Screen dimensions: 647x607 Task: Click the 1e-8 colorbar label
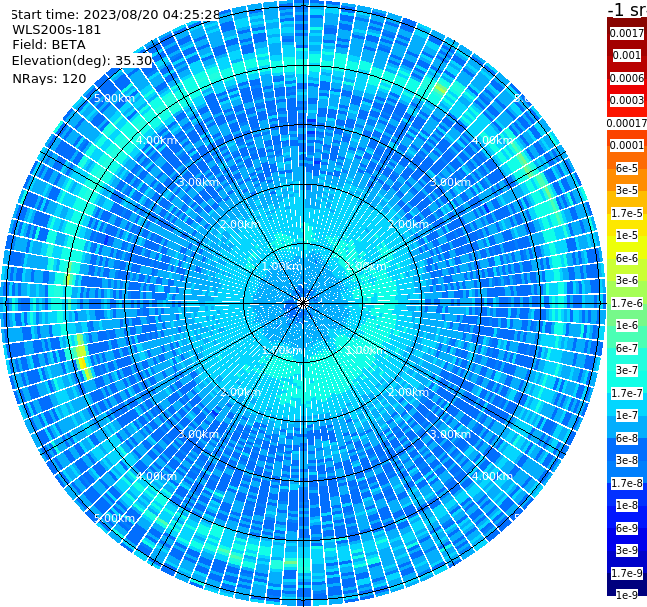pyautogui.click(x=627, y=505)
